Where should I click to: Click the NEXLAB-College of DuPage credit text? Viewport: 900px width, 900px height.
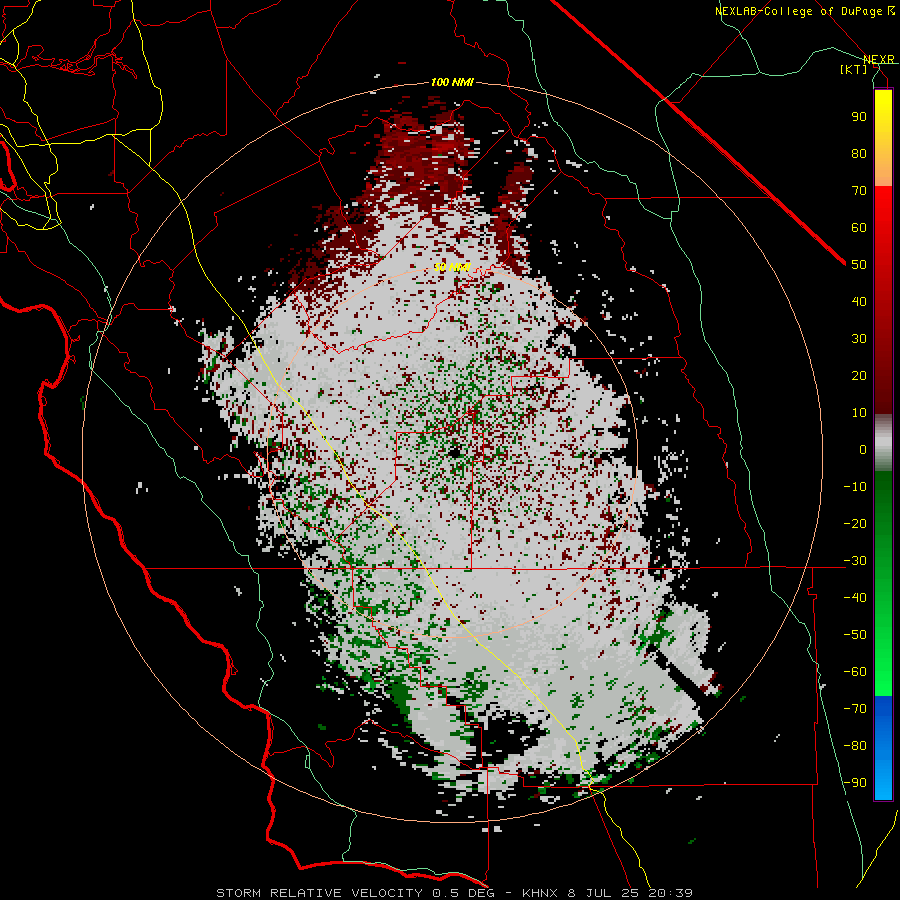805,11
